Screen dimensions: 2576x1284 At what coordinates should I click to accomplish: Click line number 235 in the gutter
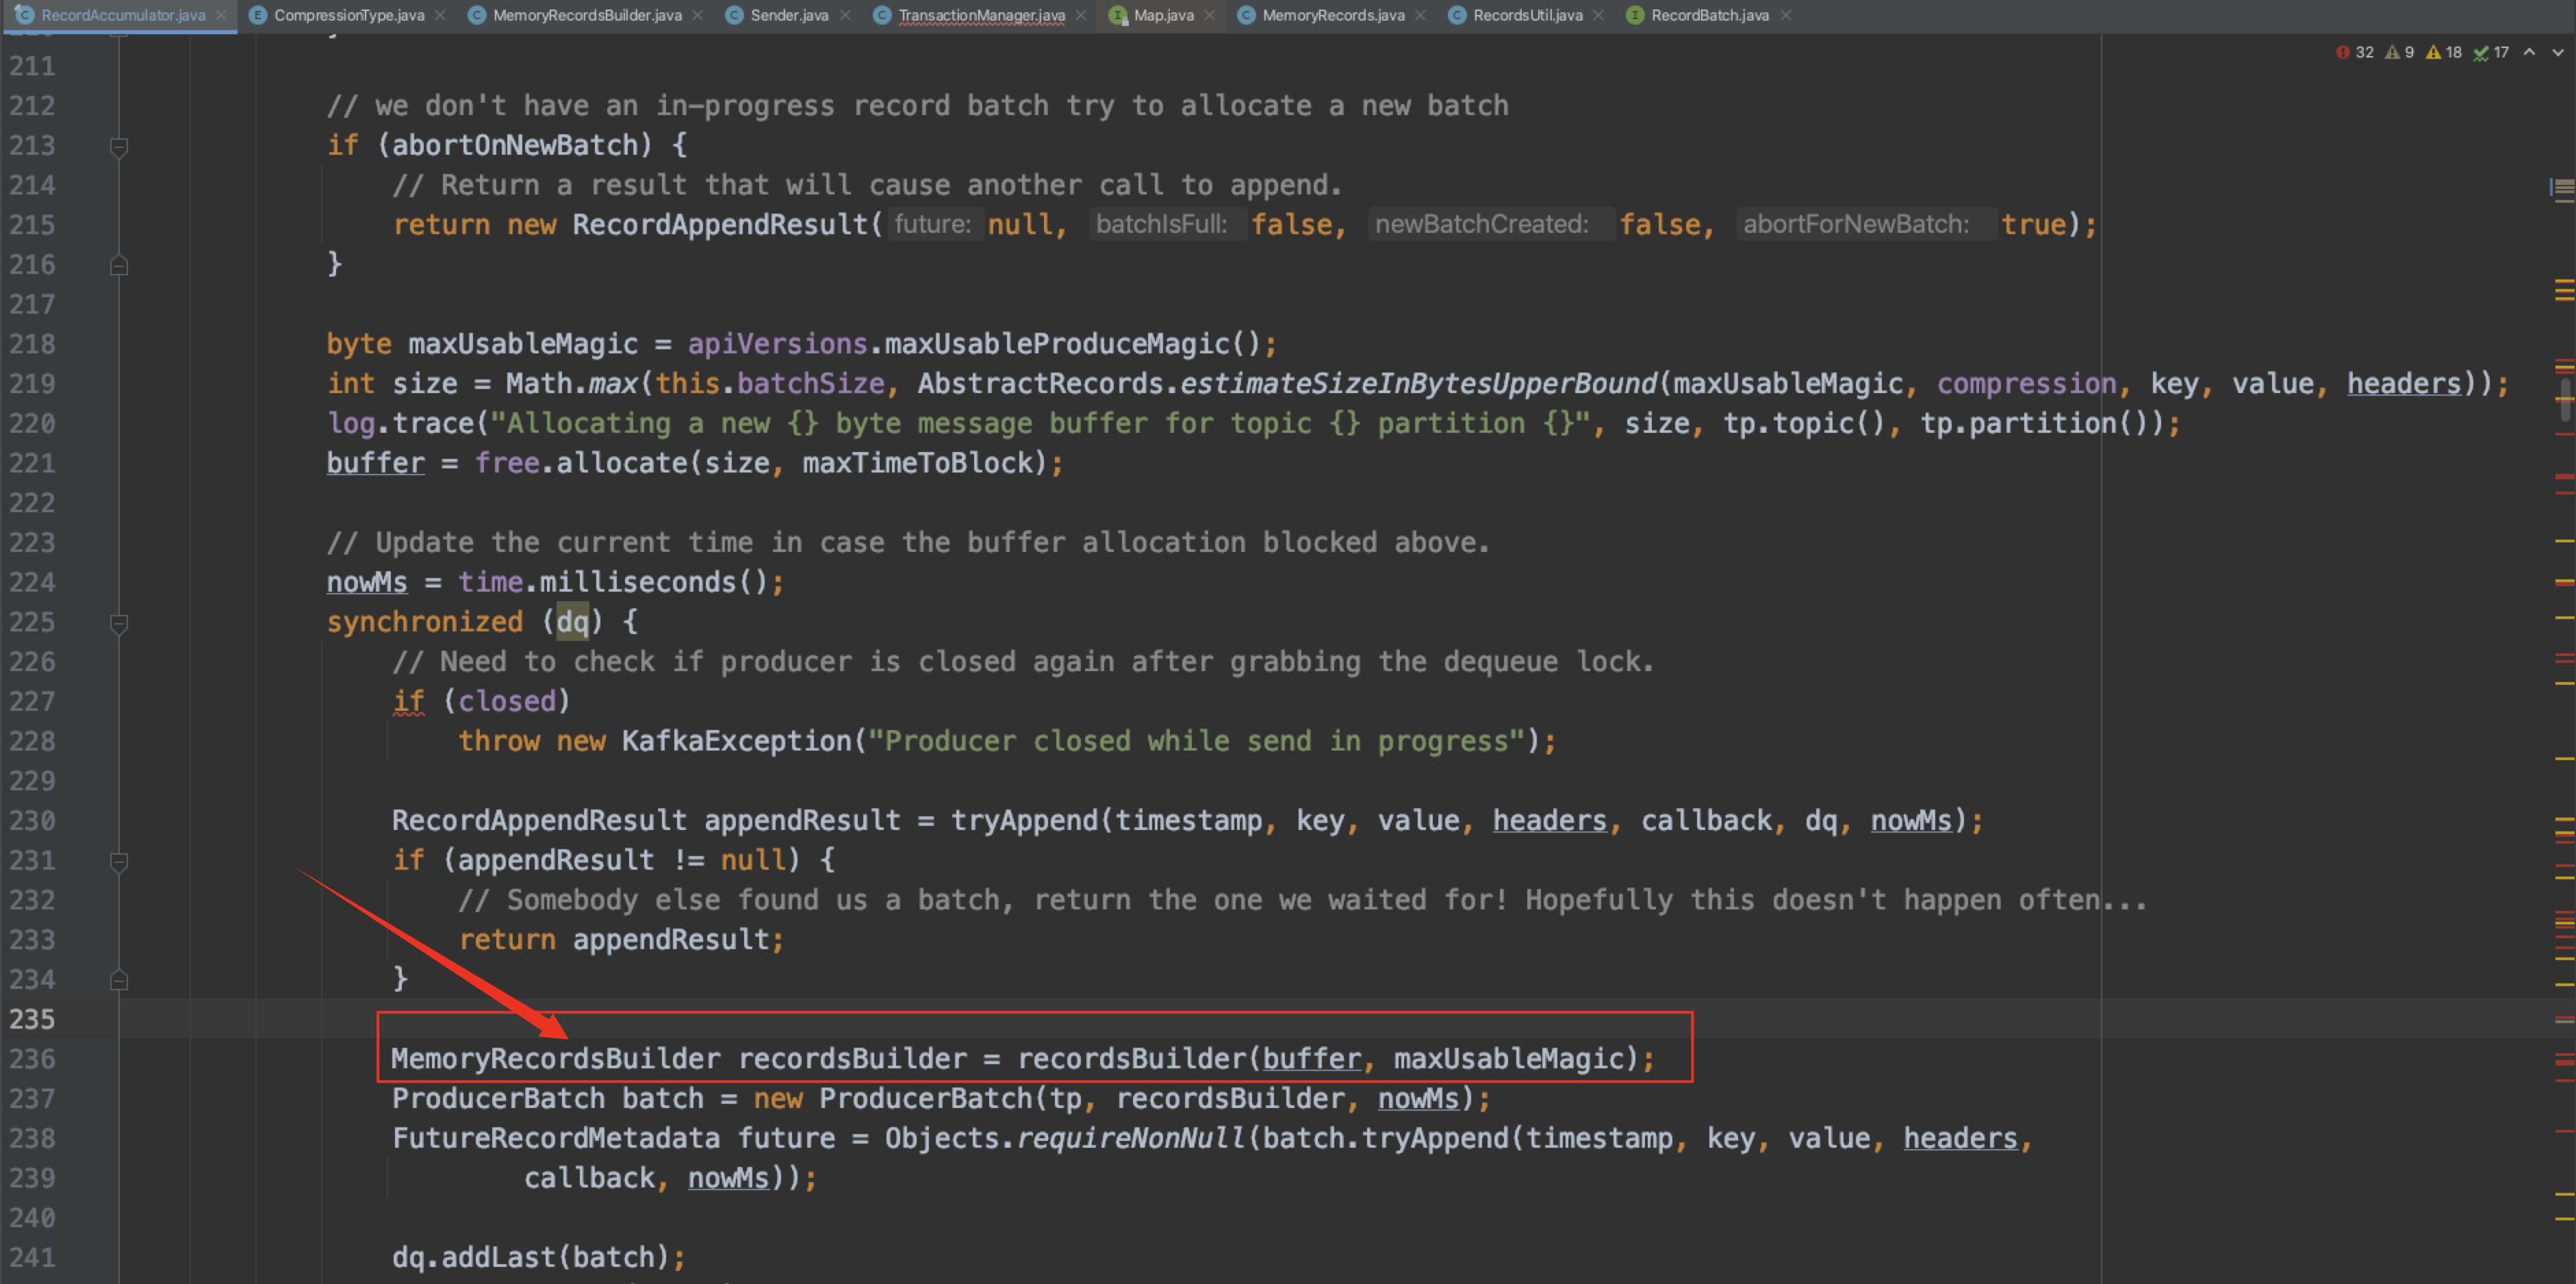coord(32,1019)
